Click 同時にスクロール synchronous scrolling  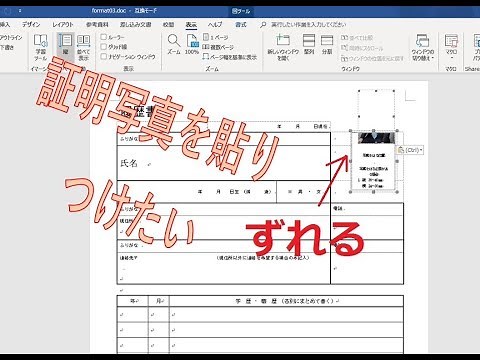click(x=362, y=48)
